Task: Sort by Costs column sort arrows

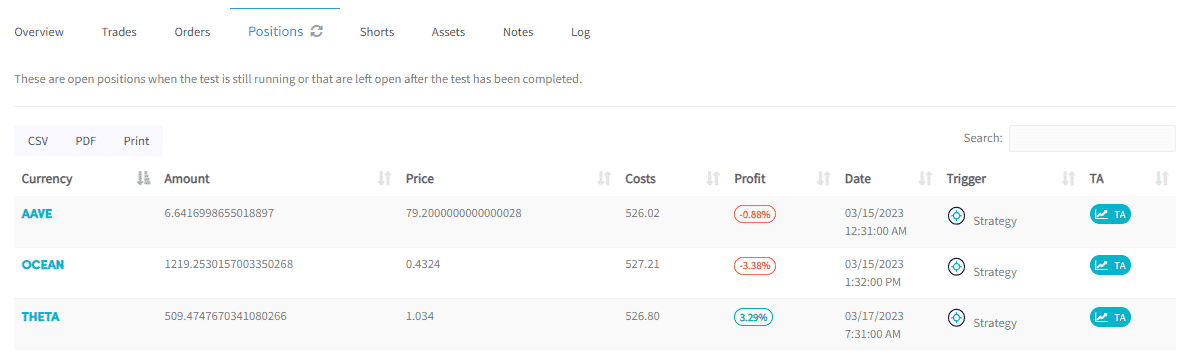Action: (713, 179)
